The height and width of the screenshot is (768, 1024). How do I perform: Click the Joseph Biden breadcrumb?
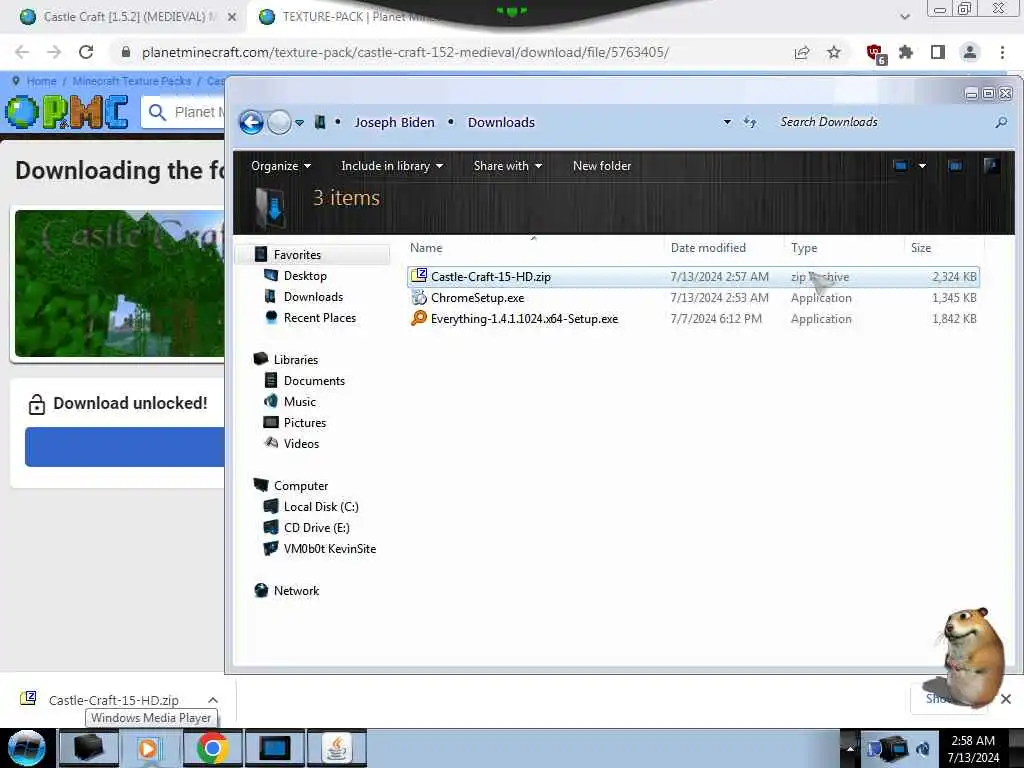tap(394, 123)
